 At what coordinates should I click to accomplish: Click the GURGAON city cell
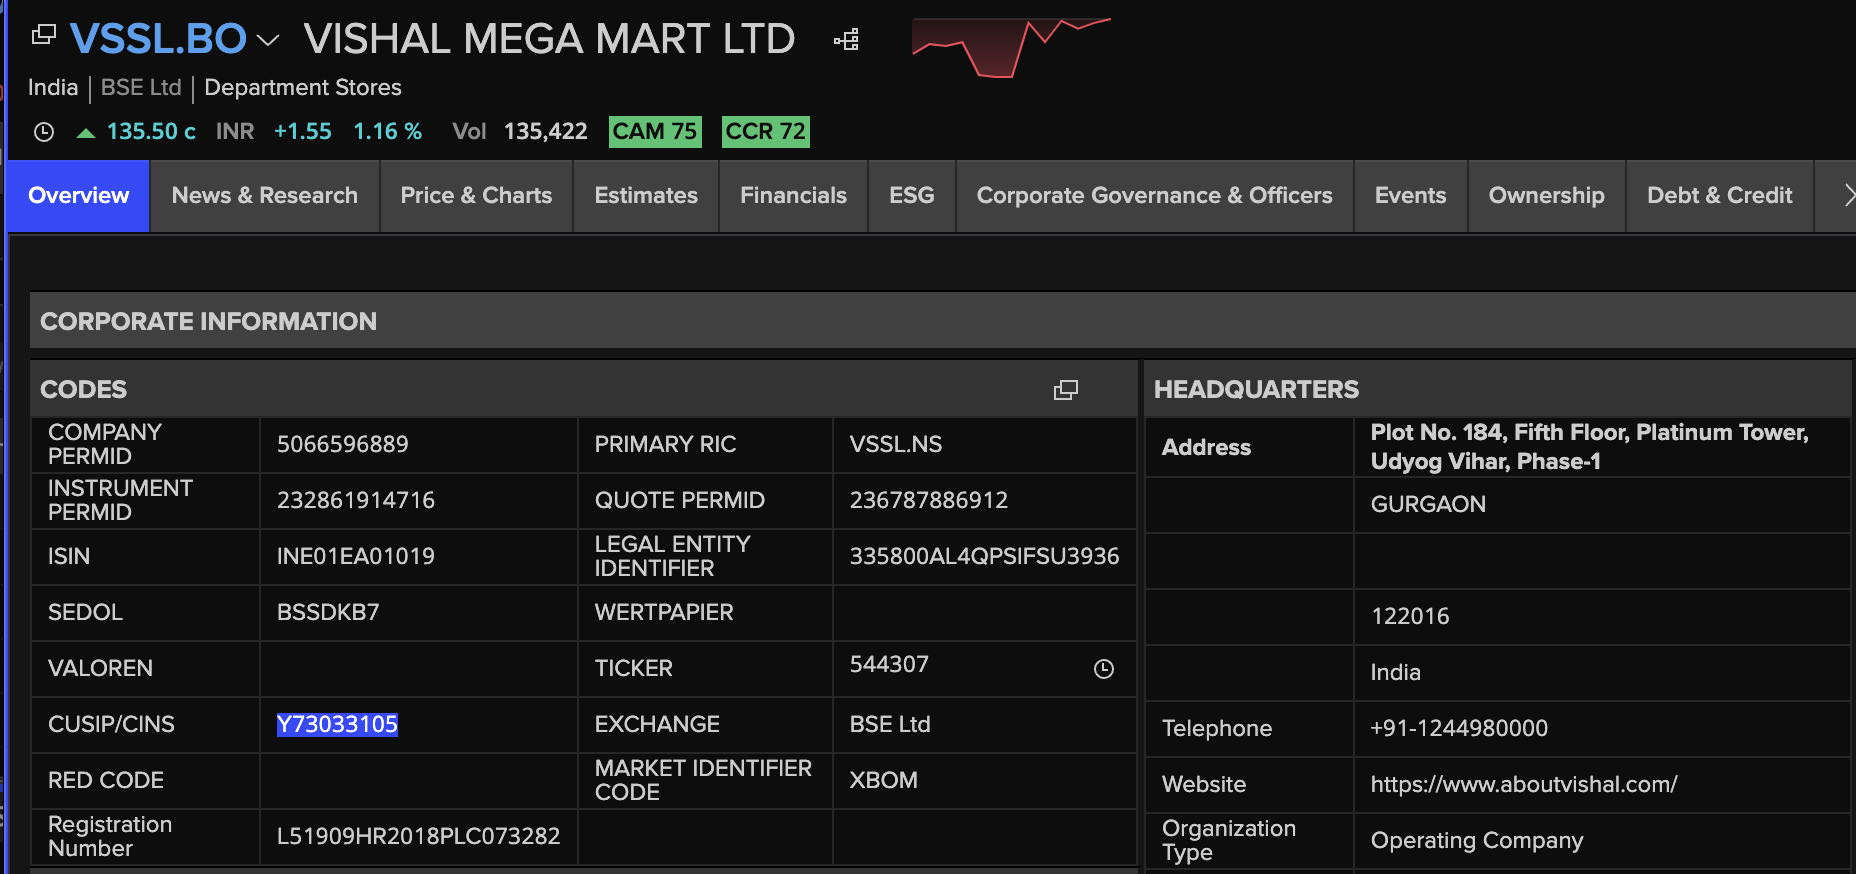point(1428,504)
